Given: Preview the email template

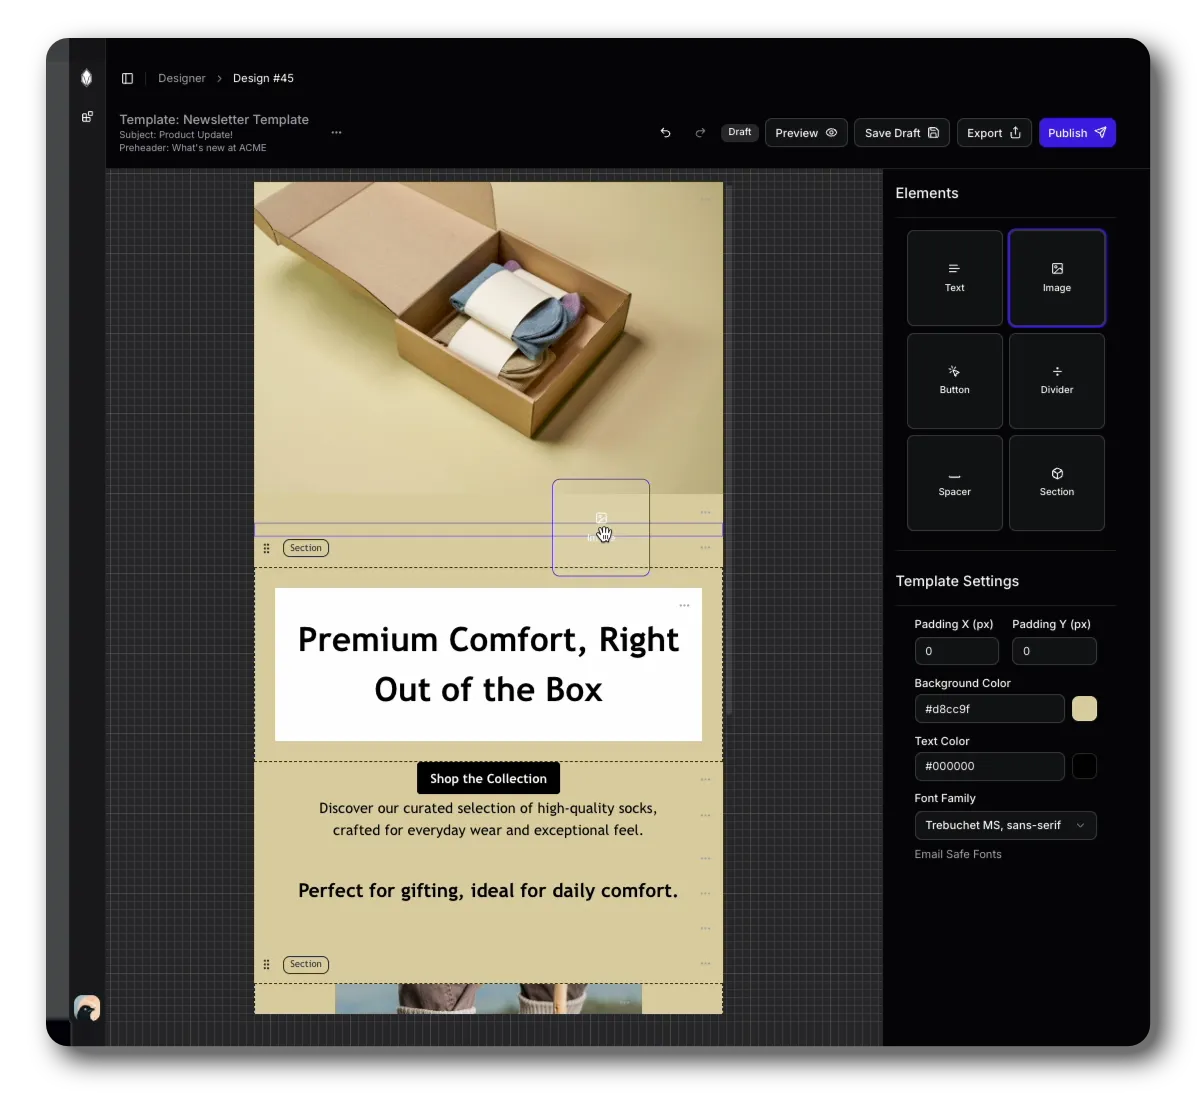Looking at the screenshot, I should (806, 133).
